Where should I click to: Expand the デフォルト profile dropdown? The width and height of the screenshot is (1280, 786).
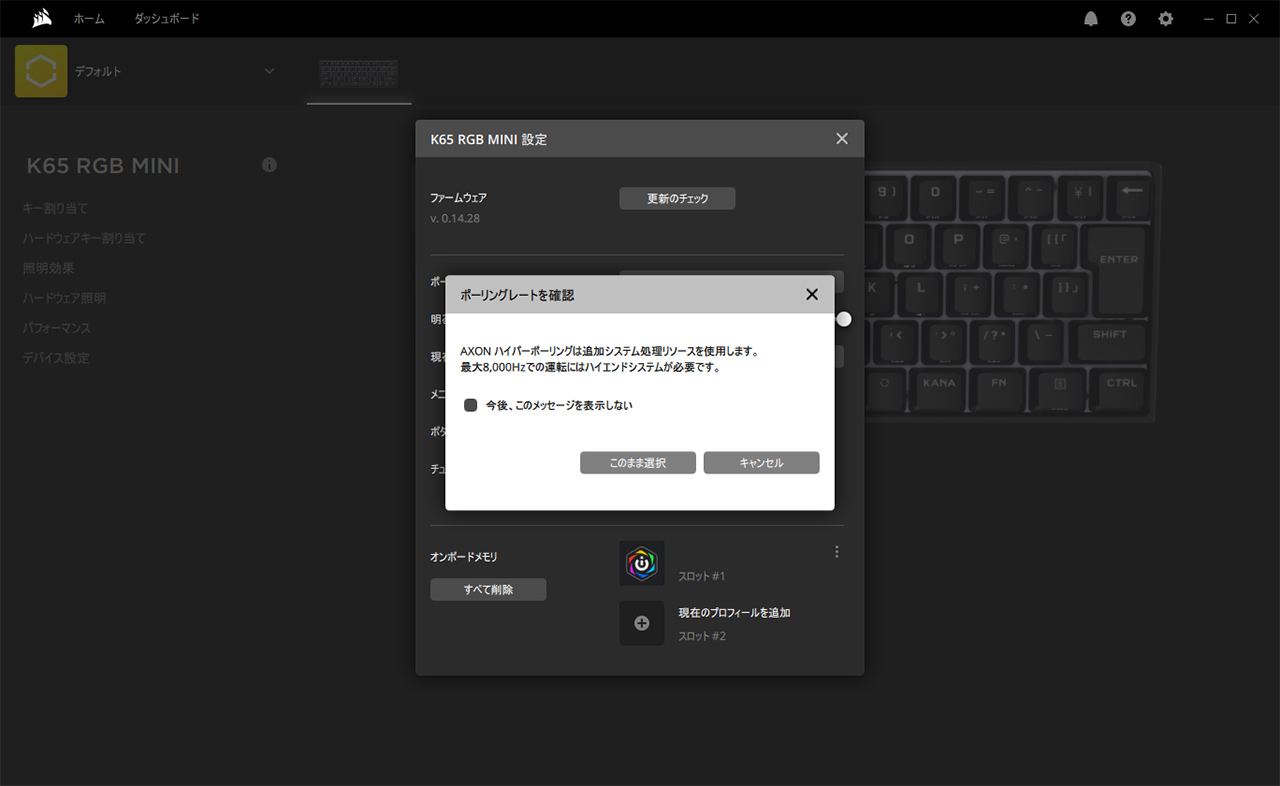(x=269, y=71)
